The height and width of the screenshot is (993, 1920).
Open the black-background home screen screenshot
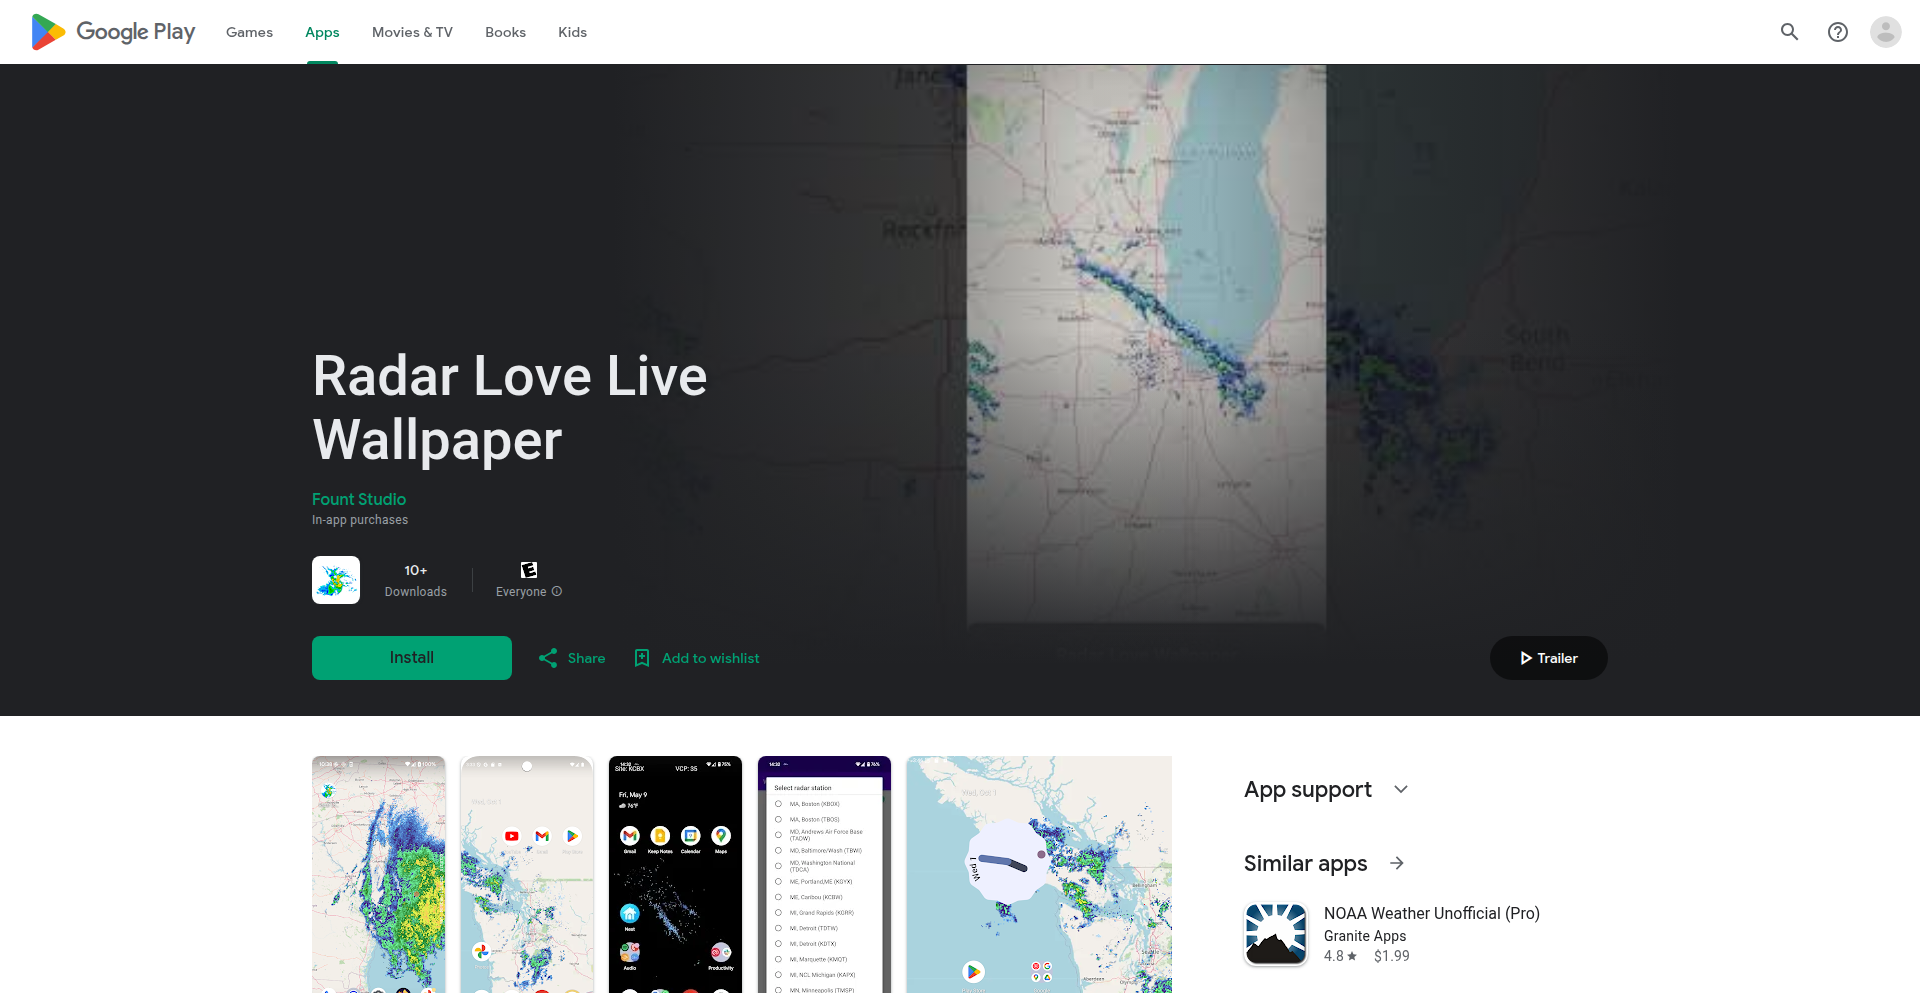pyautogui.click(x=676, y=874)
